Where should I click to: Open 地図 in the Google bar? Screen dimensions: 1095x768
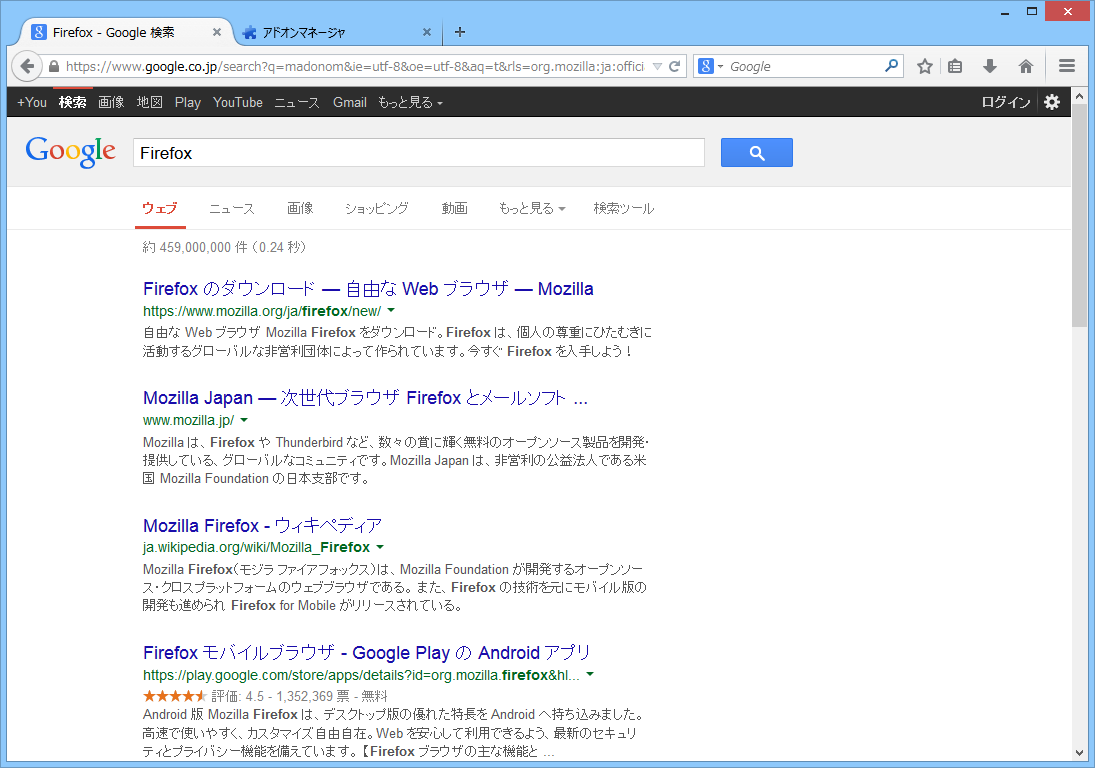[x=149, y=102]
